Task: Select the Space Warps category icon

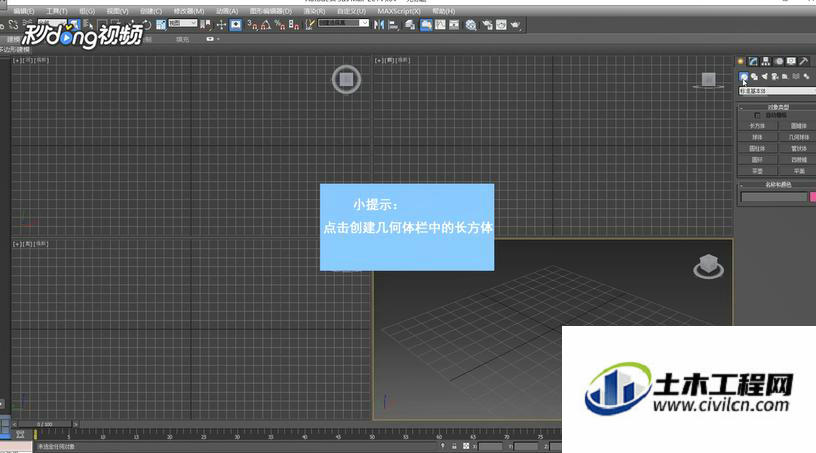Action: [796, 77]
